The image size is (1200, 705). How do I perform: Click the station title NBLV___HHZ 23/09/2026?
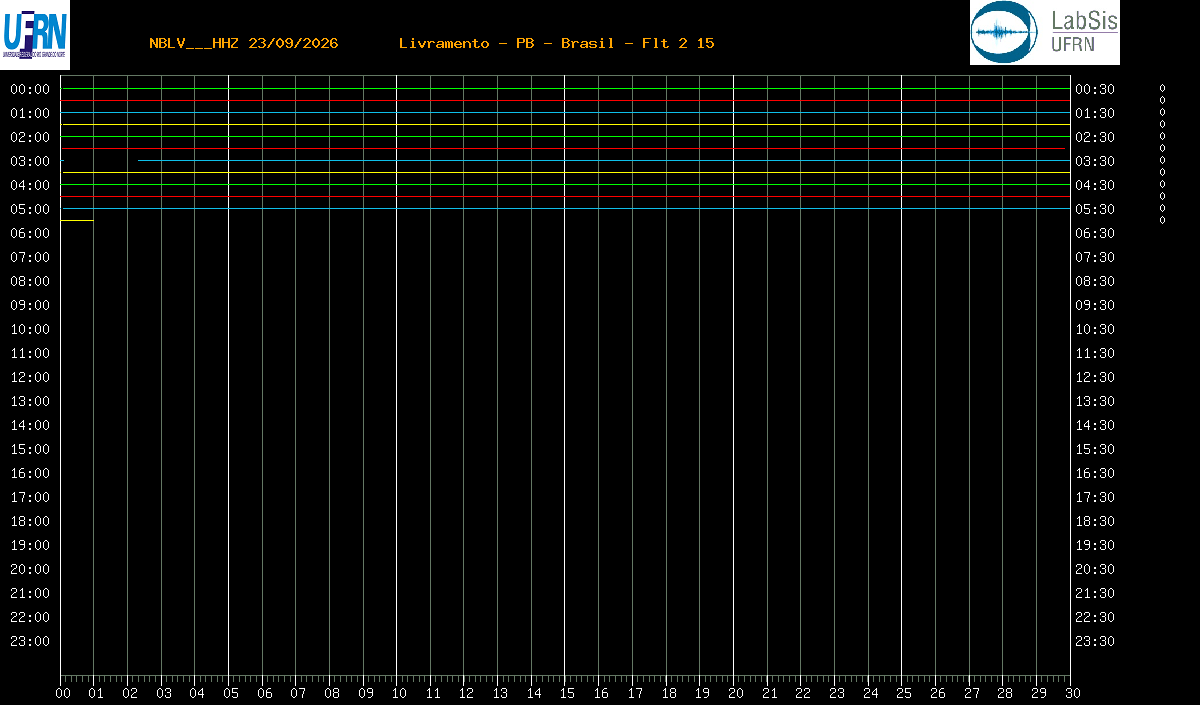(x=244, y=43)
